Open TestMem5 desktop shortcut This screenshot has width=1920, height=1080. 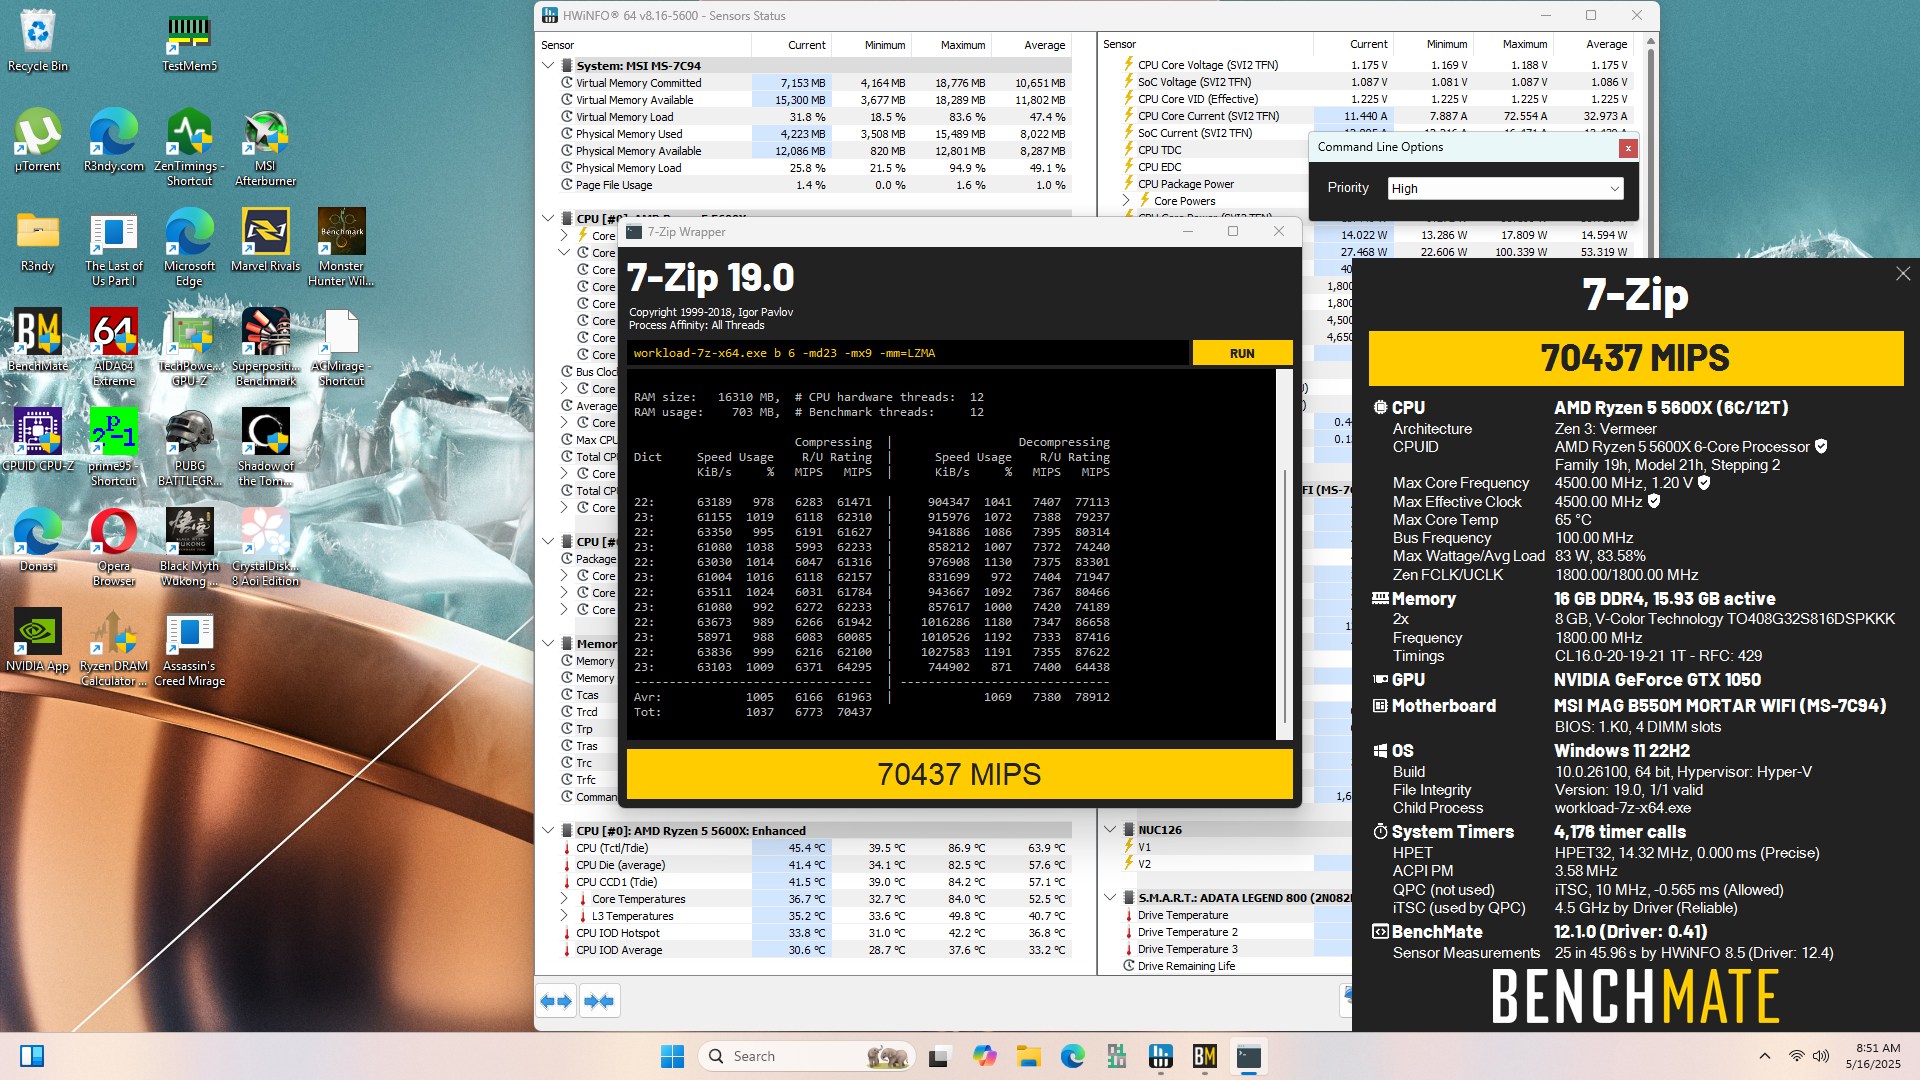pyautogui.click(x=189, y=40)
